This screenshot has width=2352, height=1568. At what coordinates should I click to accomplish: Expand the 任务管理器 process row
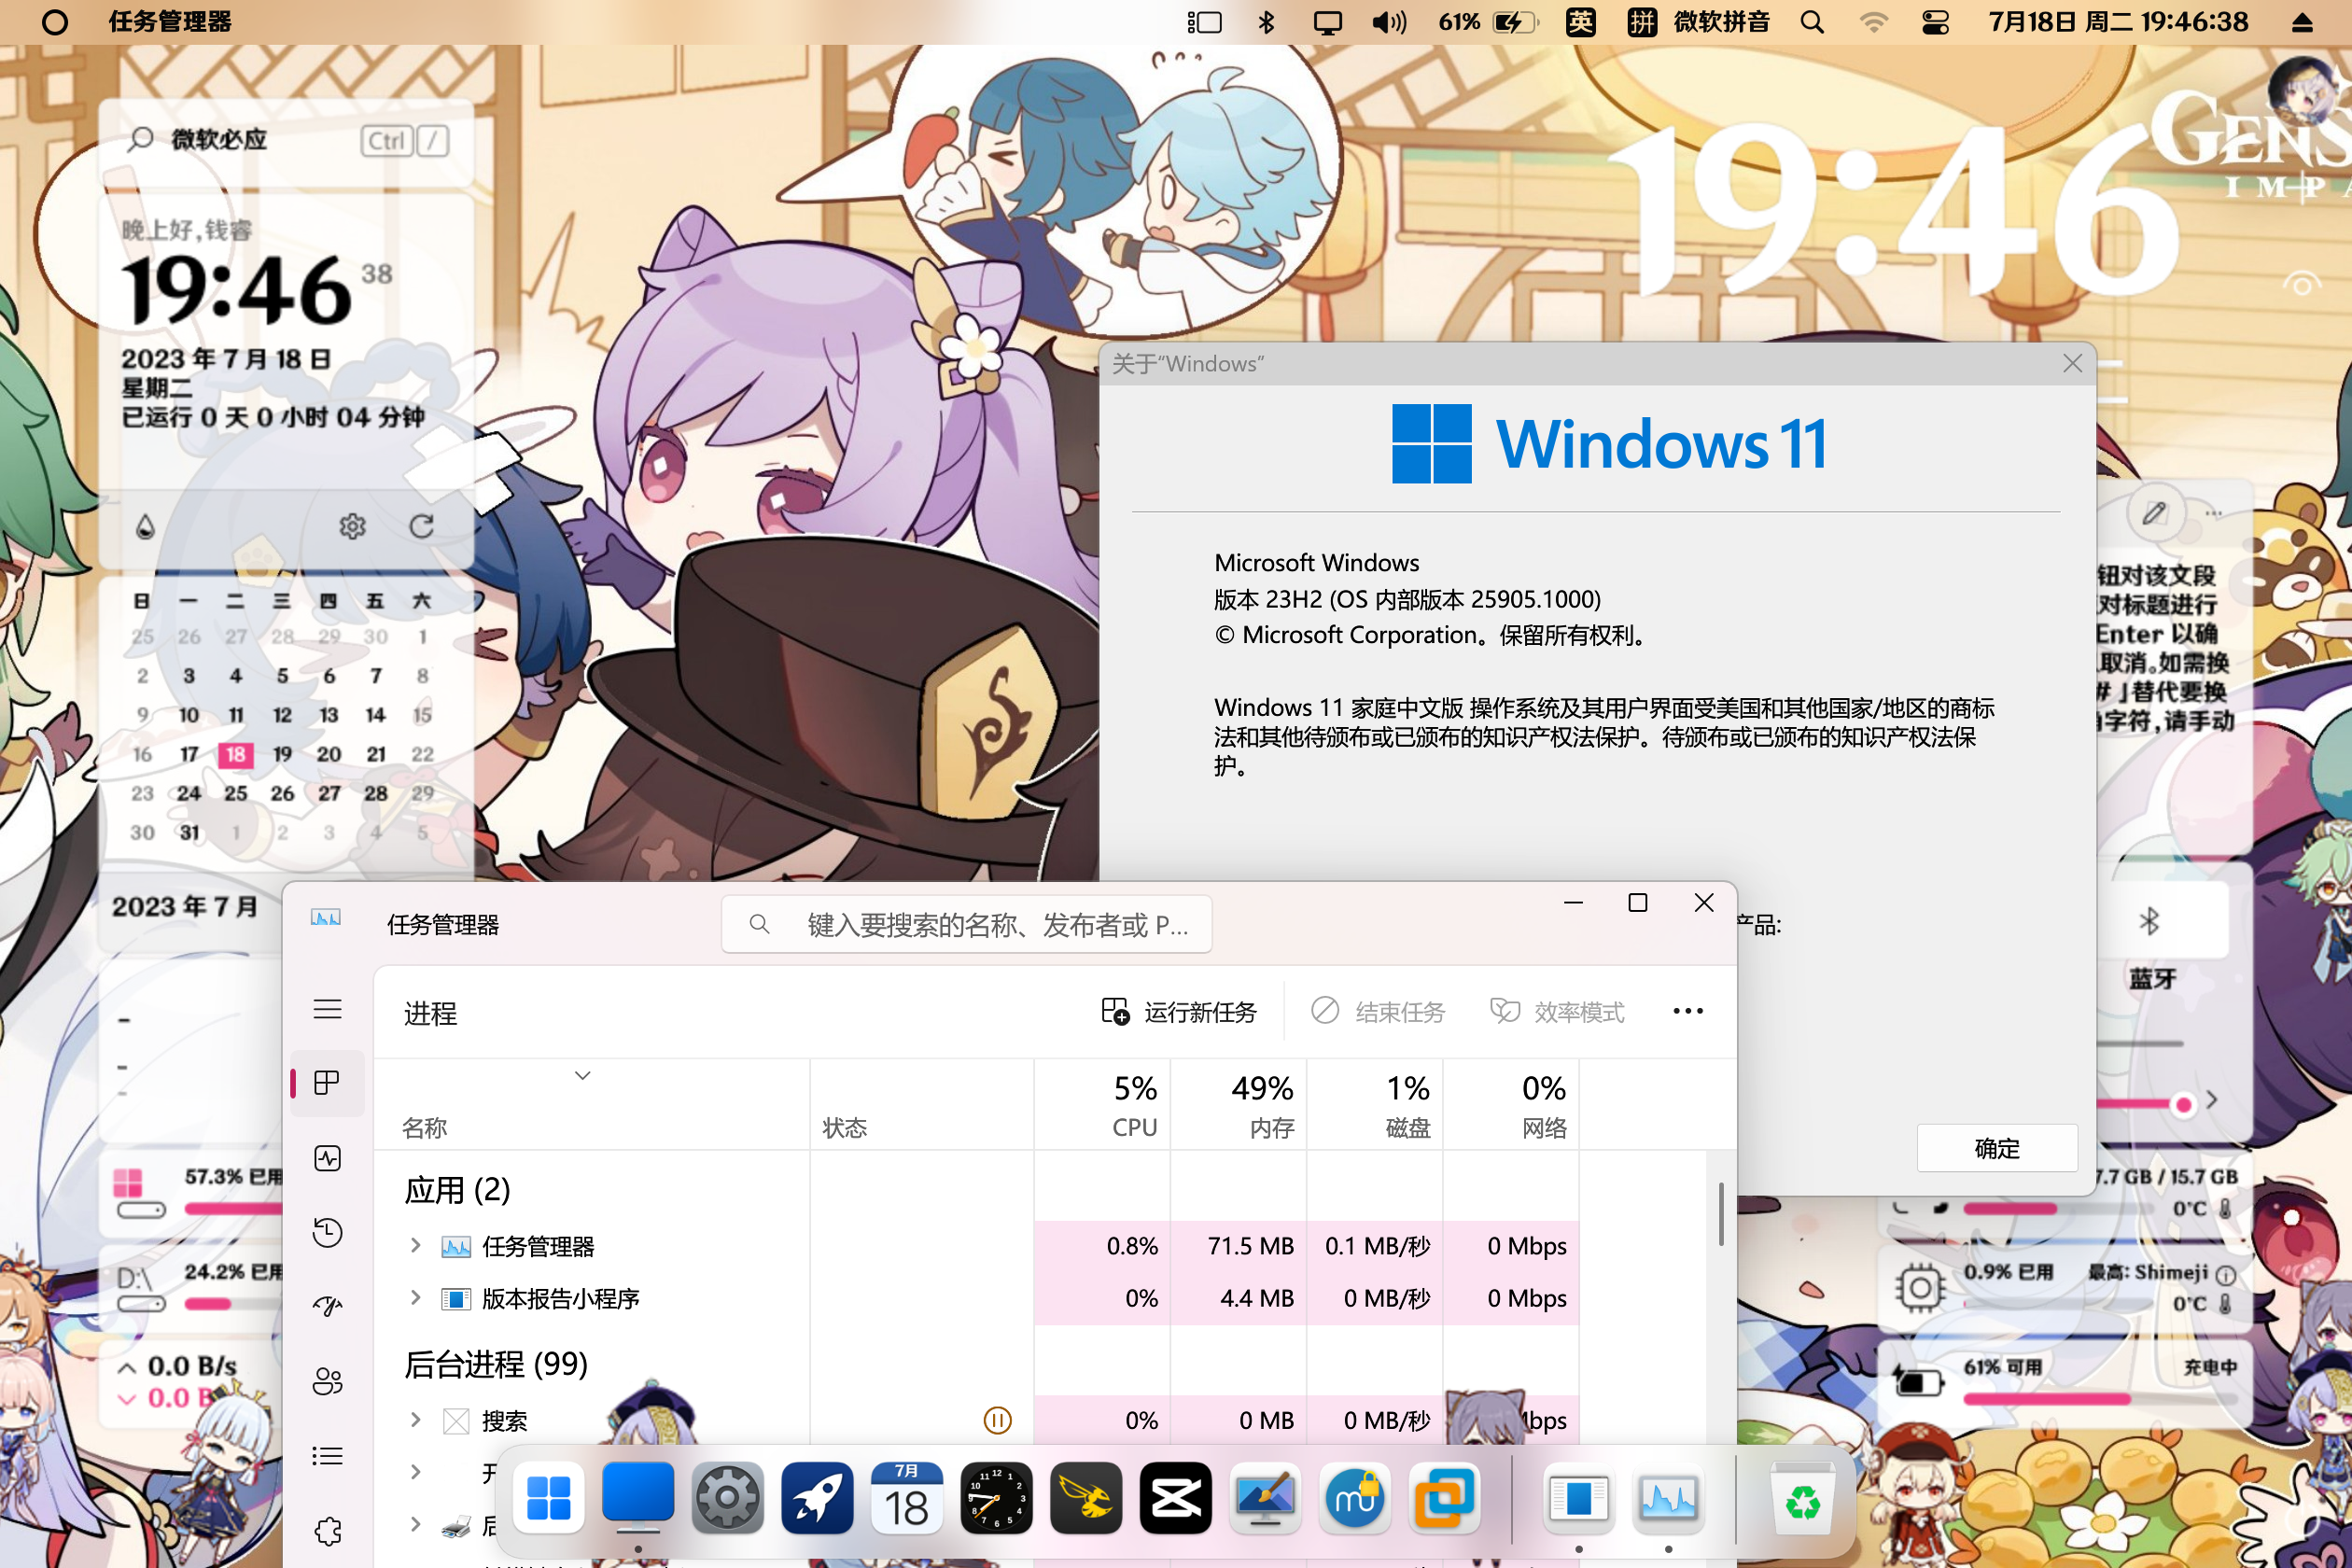tap(415, 1246)
